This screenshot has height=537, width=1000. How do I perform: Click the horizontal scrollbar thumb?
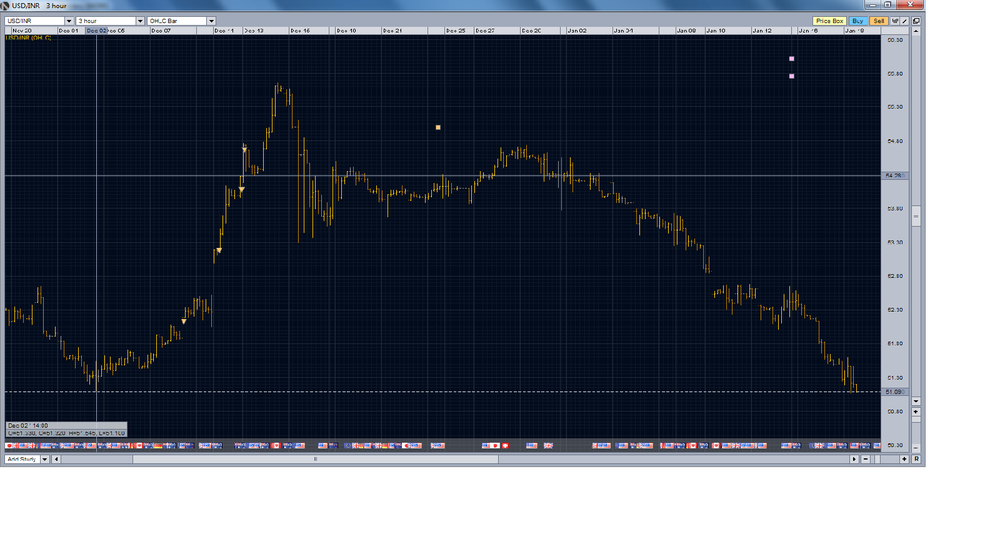316,459
